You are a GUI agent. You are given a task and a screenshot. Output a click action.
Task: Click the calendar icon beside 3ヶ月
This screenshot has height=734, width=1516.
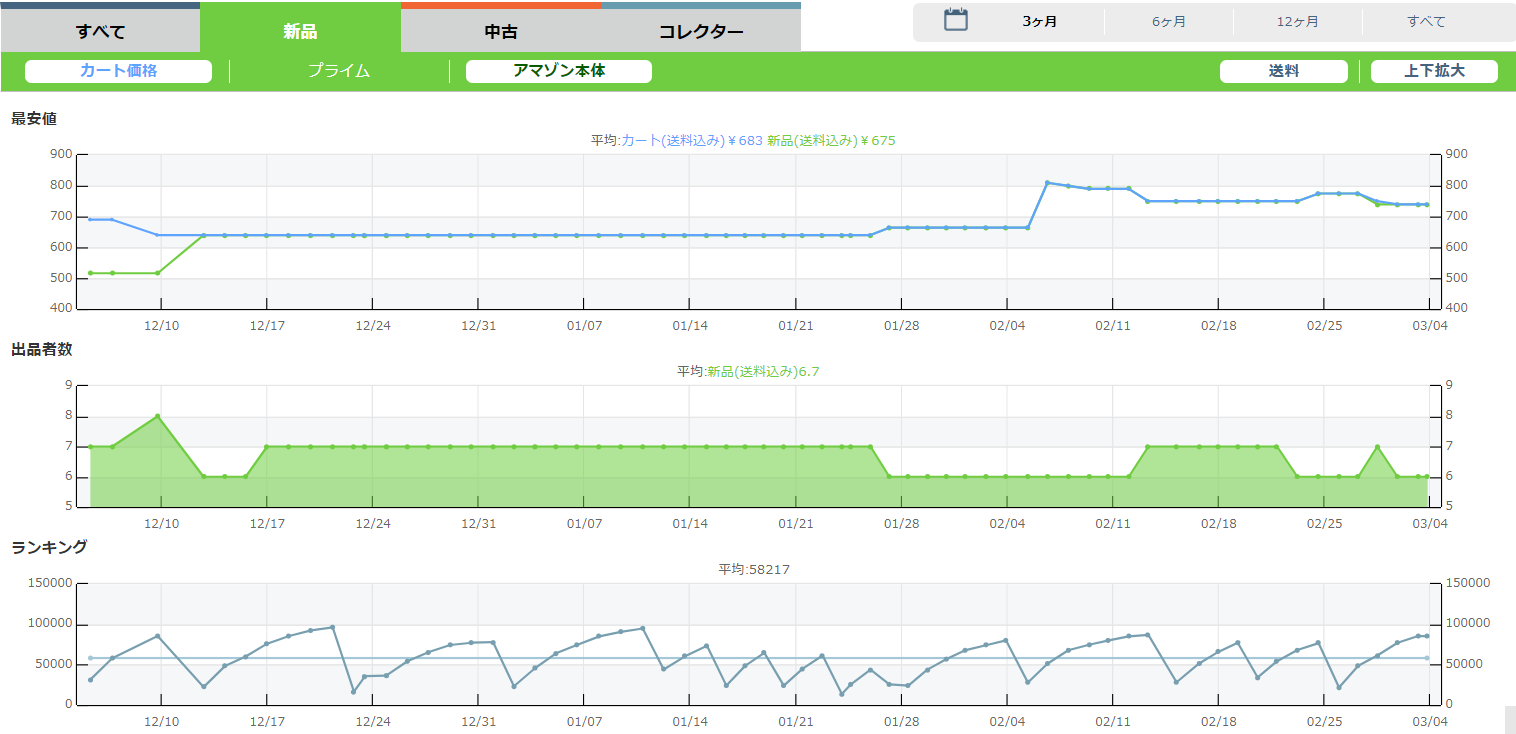click(956, 20)
